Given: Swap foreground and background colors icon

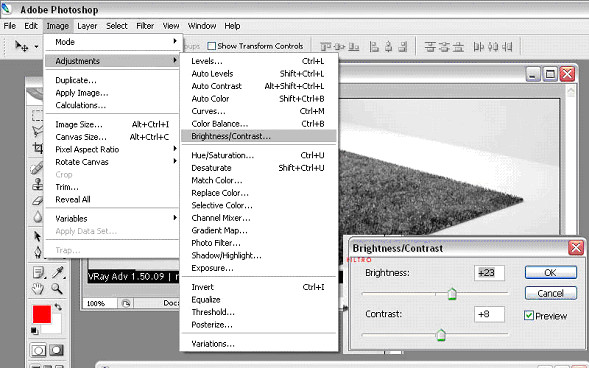Looking at the screenshot, I should click(58, 307).
